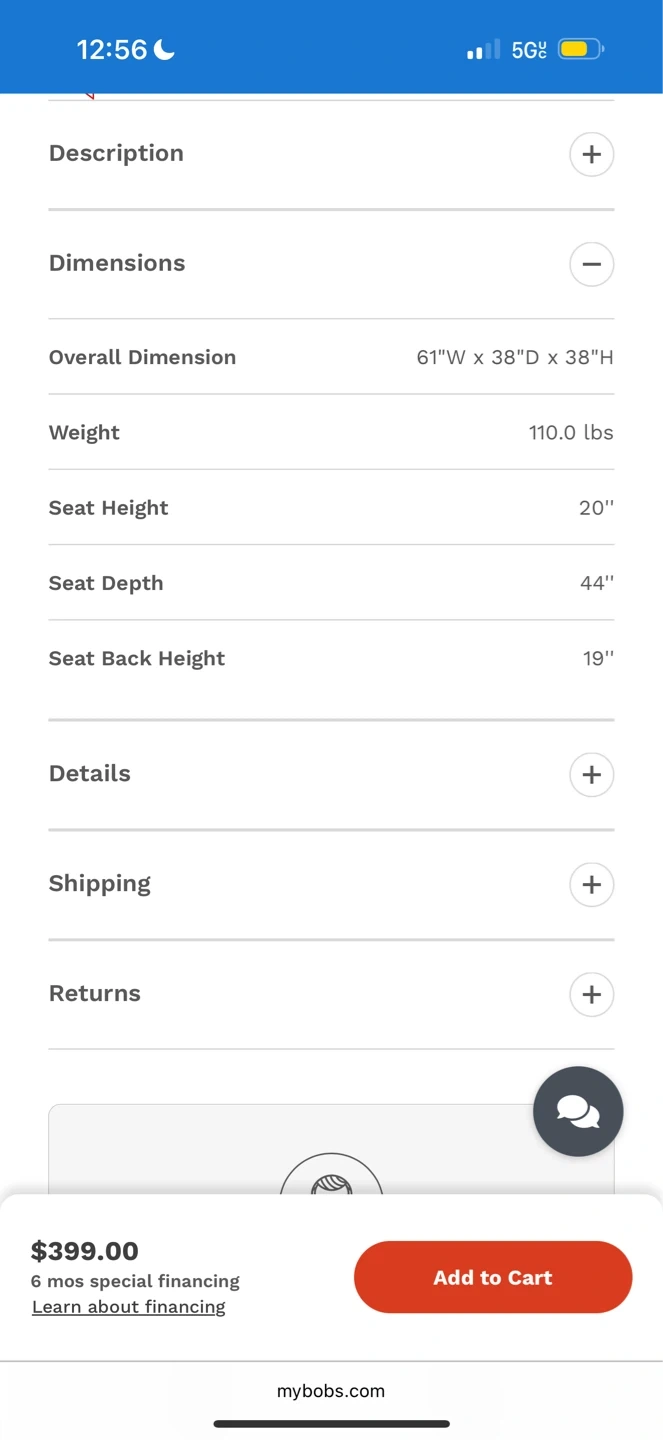Click the Add to Cart button
Screen dimensions: 663x1440
pyautogui.click(x=493, y=1277)
